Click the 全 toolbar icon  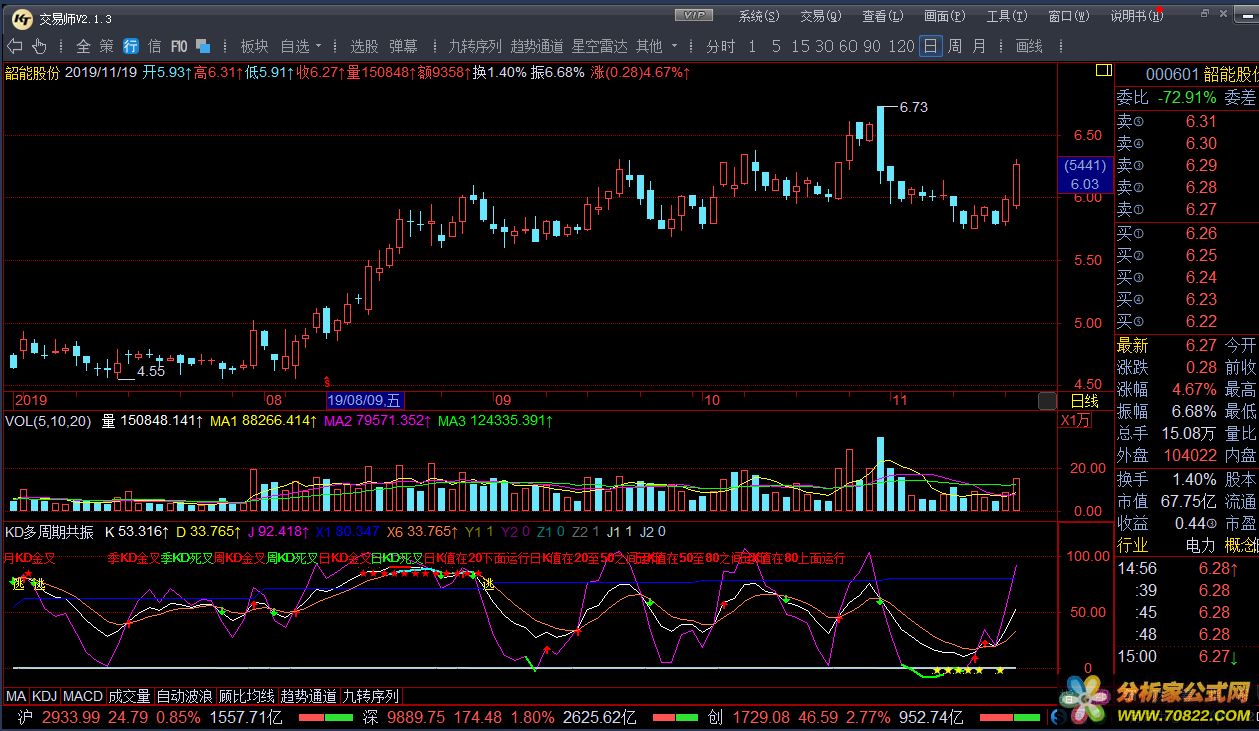click(x=83, y=46)
